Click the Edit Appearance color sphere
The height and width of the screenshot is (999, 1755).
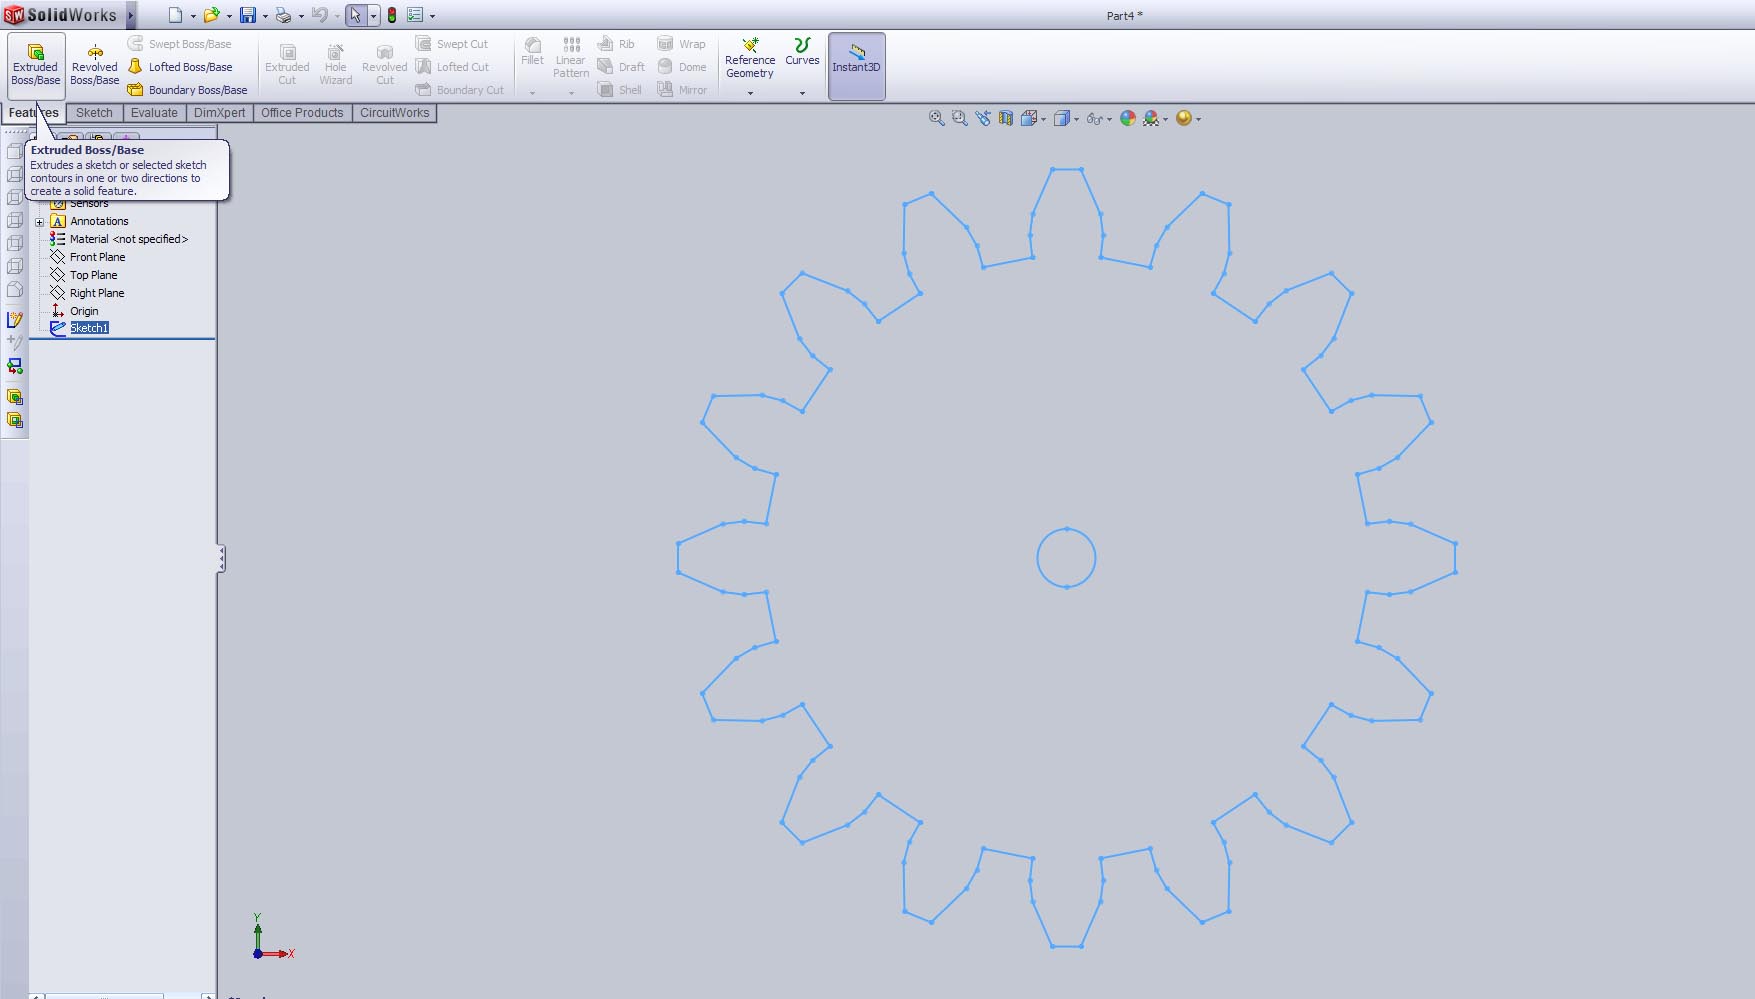(1128, 118)
